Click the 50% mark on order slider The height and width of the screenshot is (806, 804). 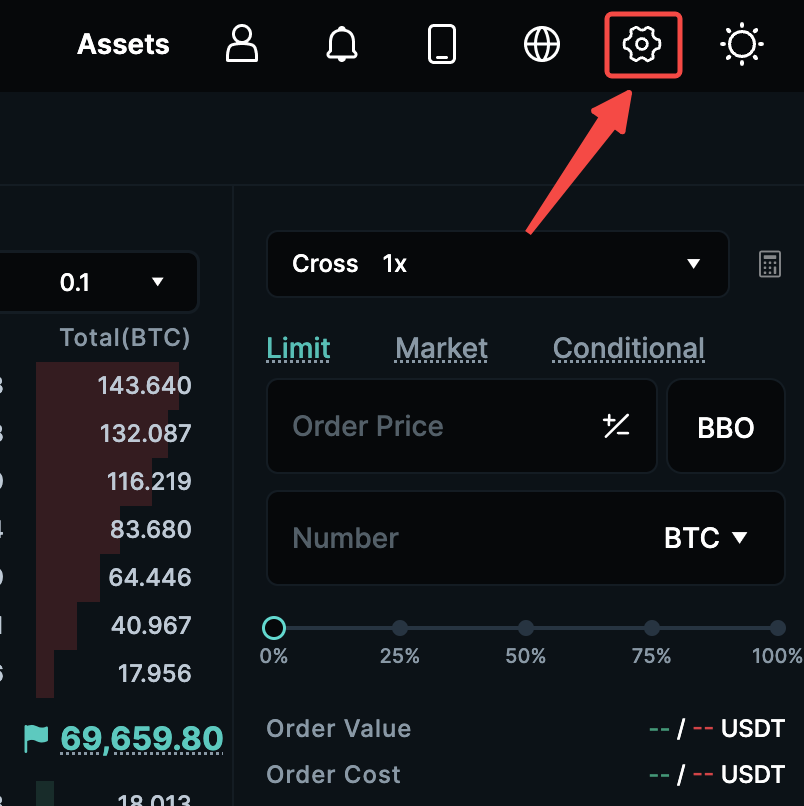tap(525, 628)
